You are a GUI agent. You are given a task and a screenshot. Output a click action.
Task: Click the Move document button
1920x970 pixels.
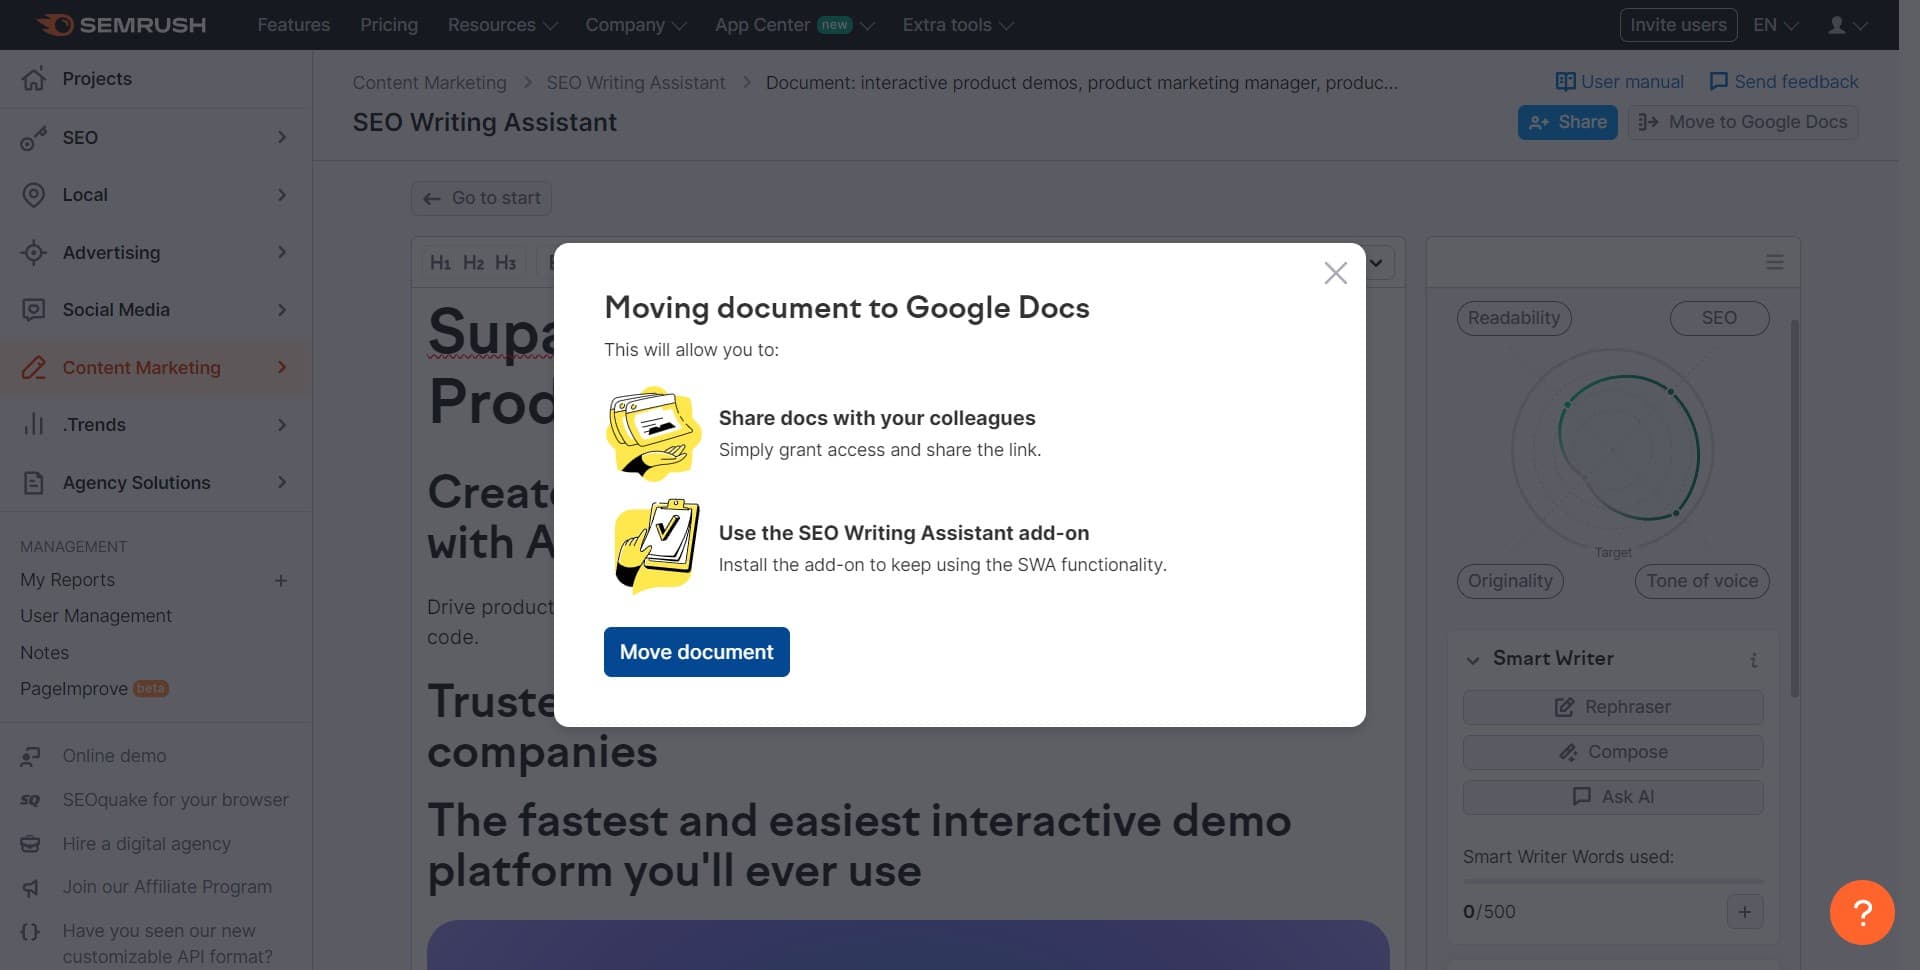click(696, 651)
